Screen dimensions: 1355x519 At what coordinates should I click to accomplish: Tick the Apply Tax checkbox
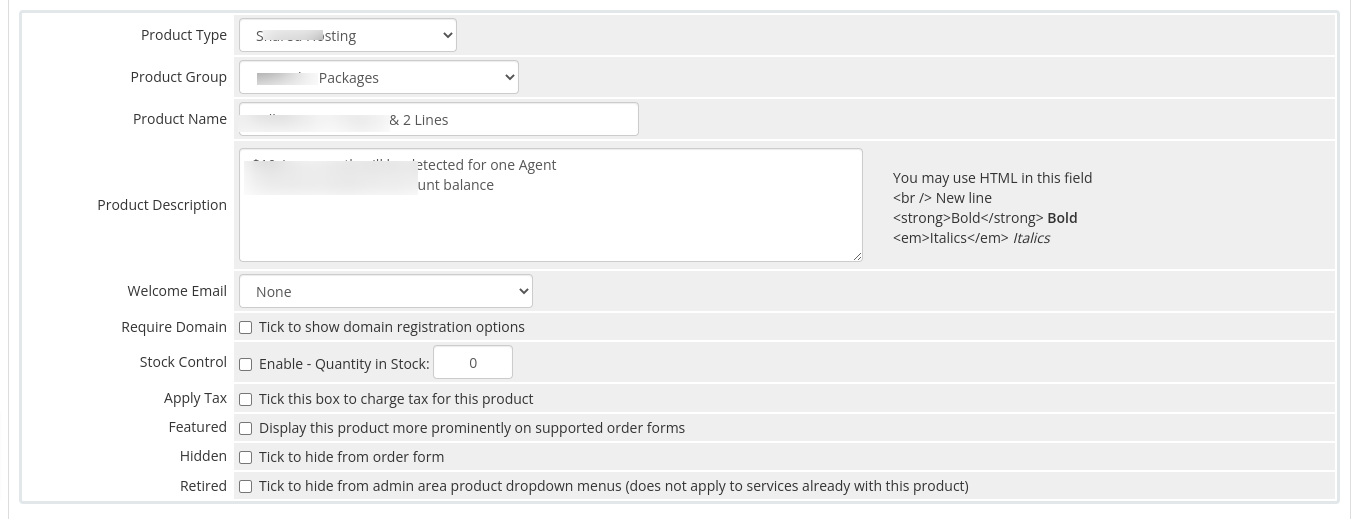[245, 400]
